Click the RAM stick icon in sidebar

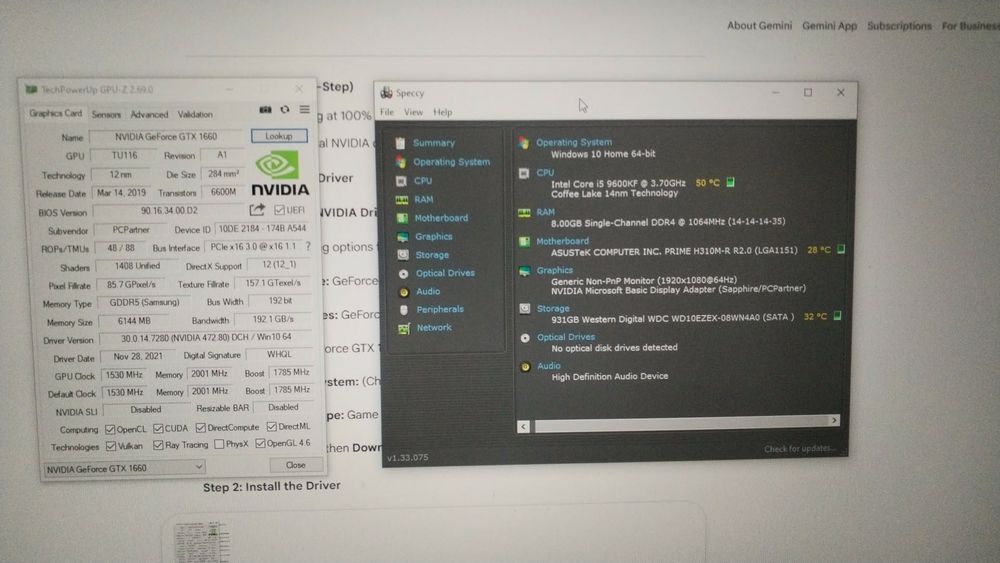402,200
